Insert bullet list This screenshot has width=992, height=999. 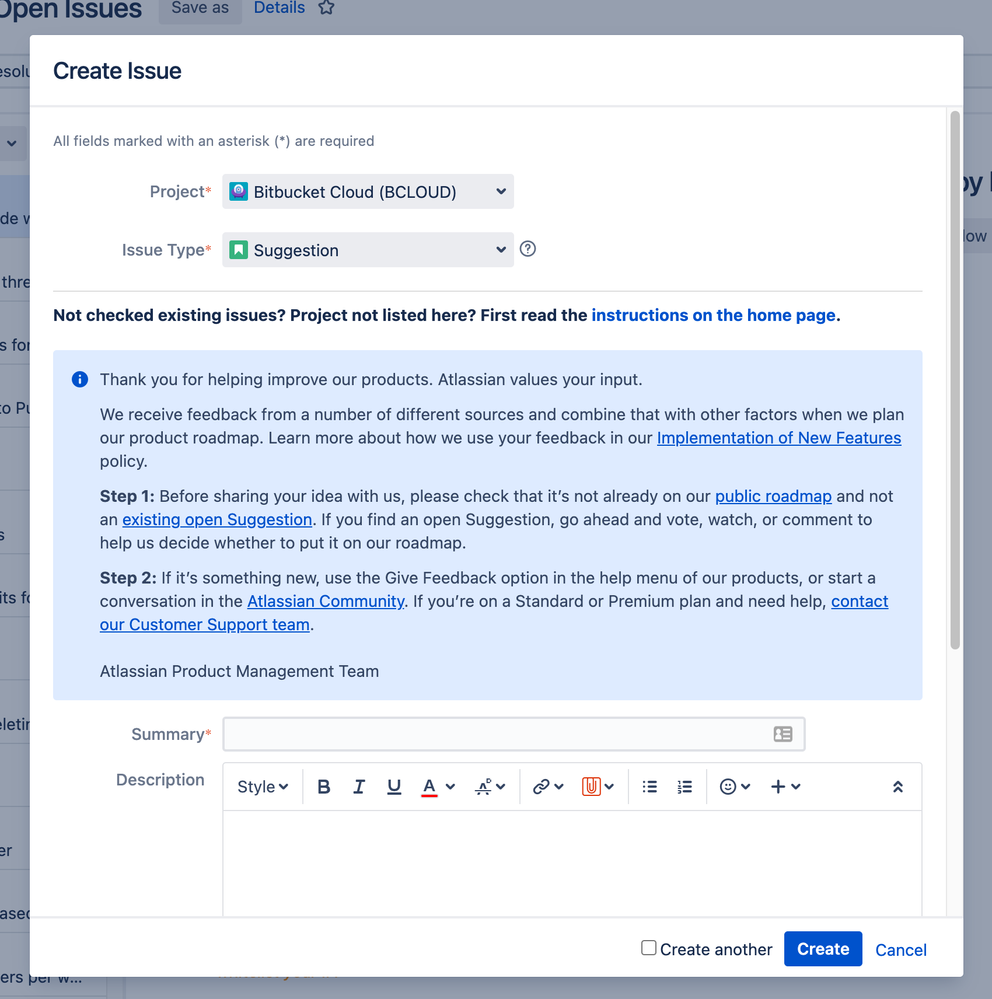649,787
